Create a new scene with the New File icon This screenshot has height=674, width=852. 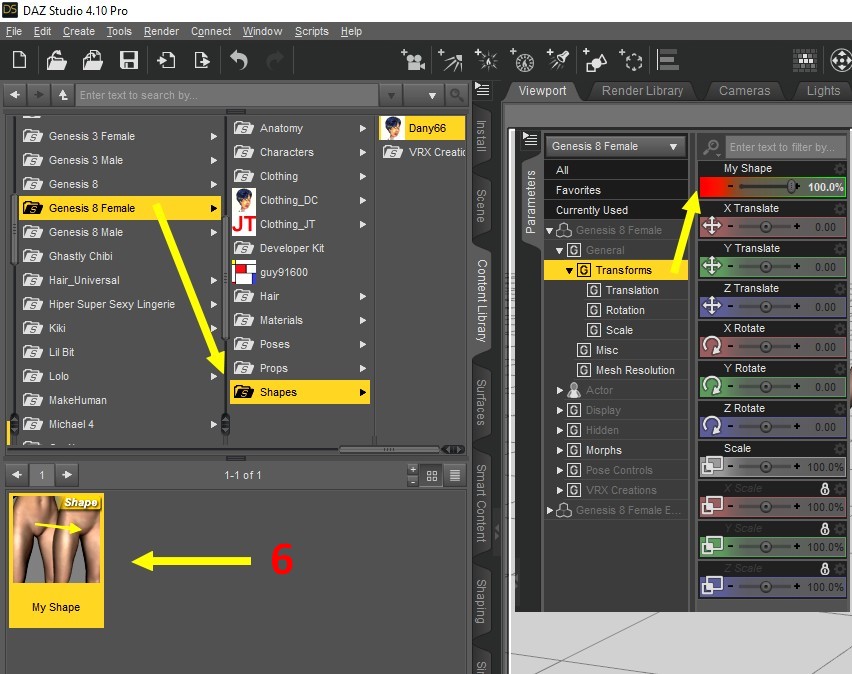20,59
